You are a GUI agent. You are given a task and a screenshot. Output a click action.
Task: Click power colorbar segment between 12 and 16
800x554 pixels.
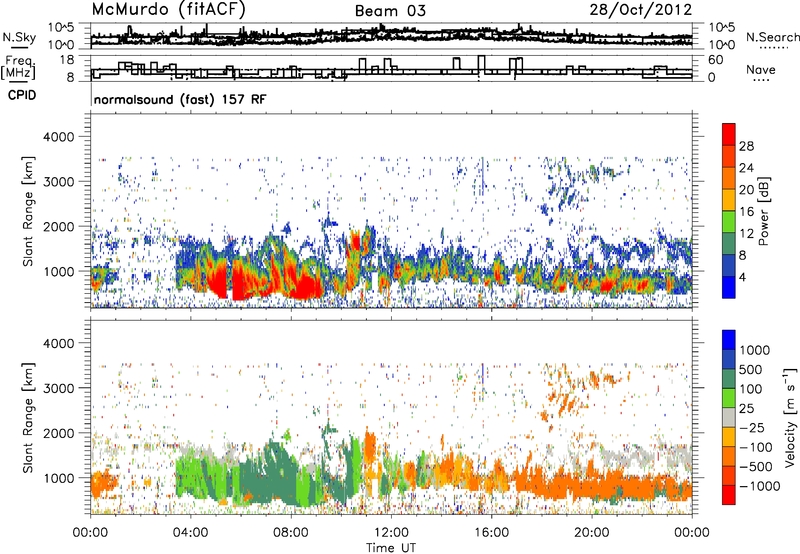[x=729, y=222]
